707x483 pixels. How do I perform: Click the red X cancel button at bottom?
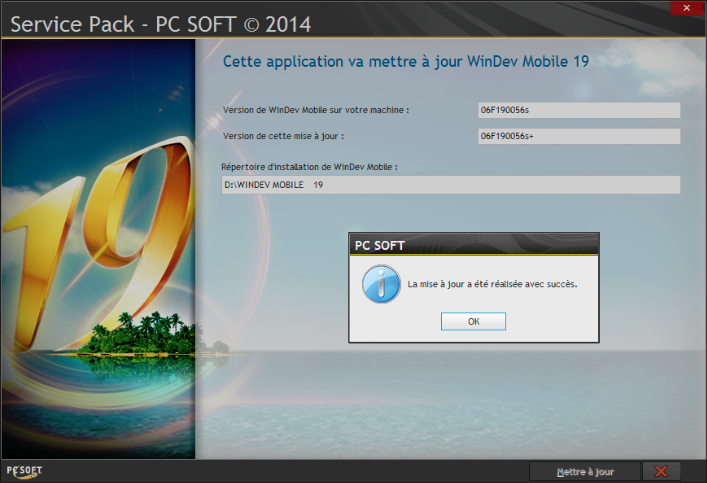[660, 471]
